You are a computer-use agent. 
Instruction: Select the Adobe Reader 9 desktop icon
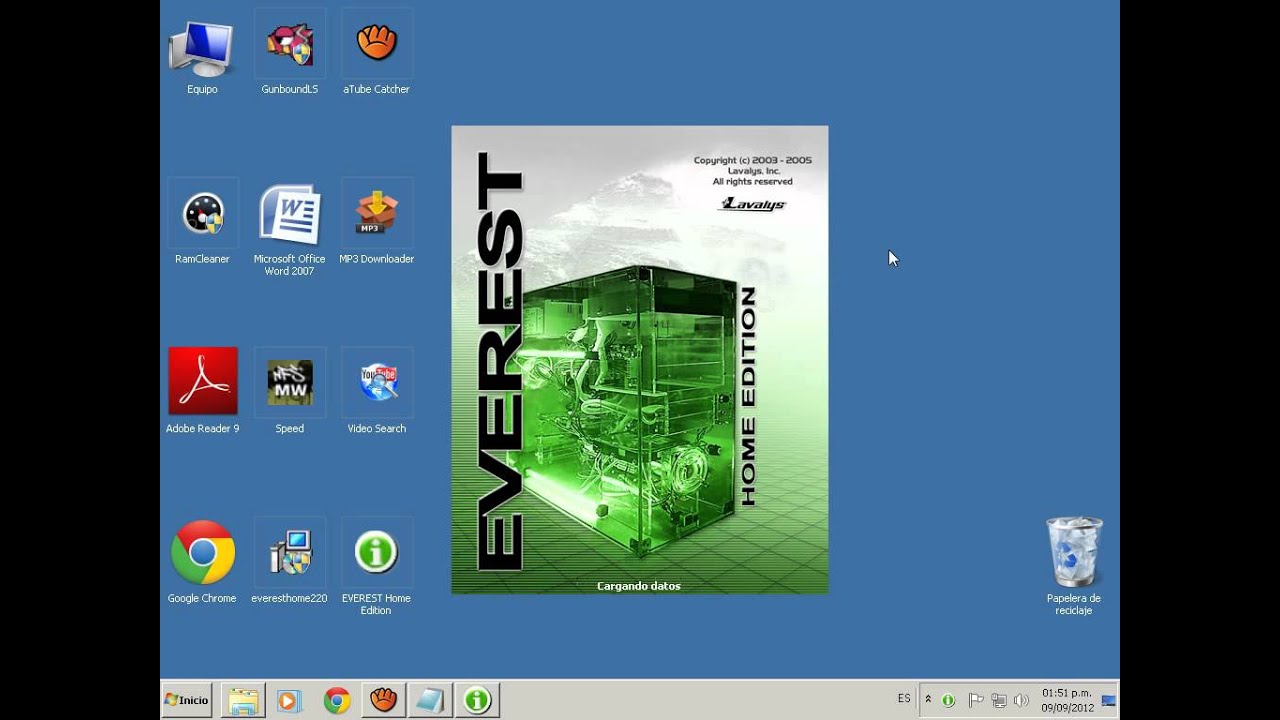point(203,392)
